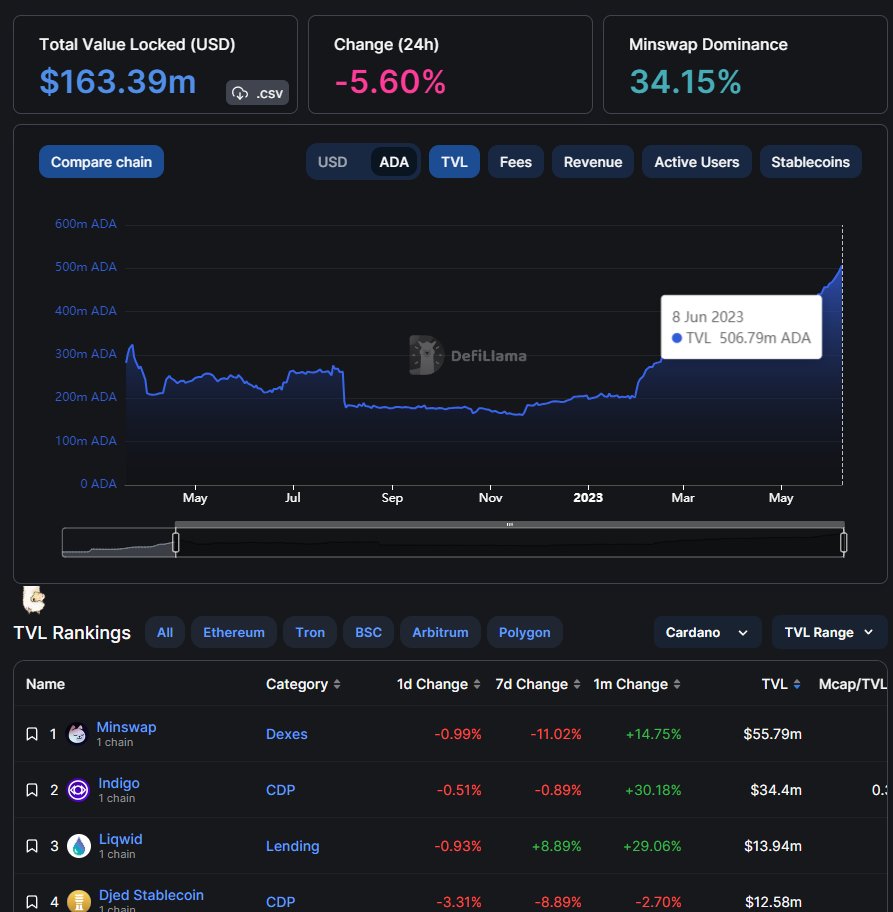Download TVL data as .csv
893x912 pixels.
click(x=257, y=92)
